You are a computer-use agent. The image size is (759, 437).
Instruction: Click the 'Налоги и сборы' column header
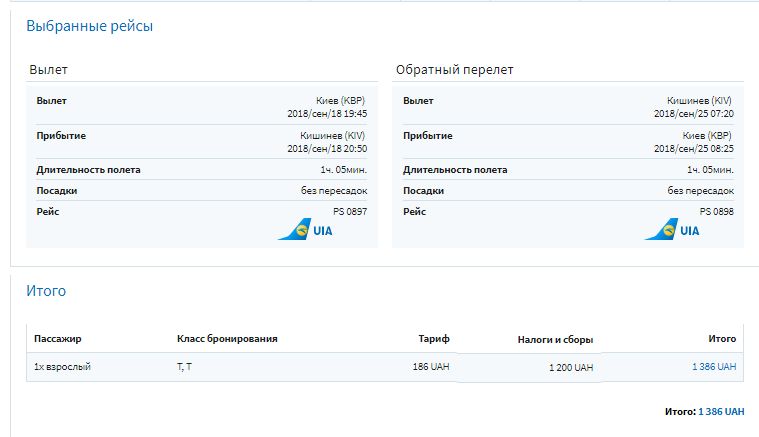[555, 340]
